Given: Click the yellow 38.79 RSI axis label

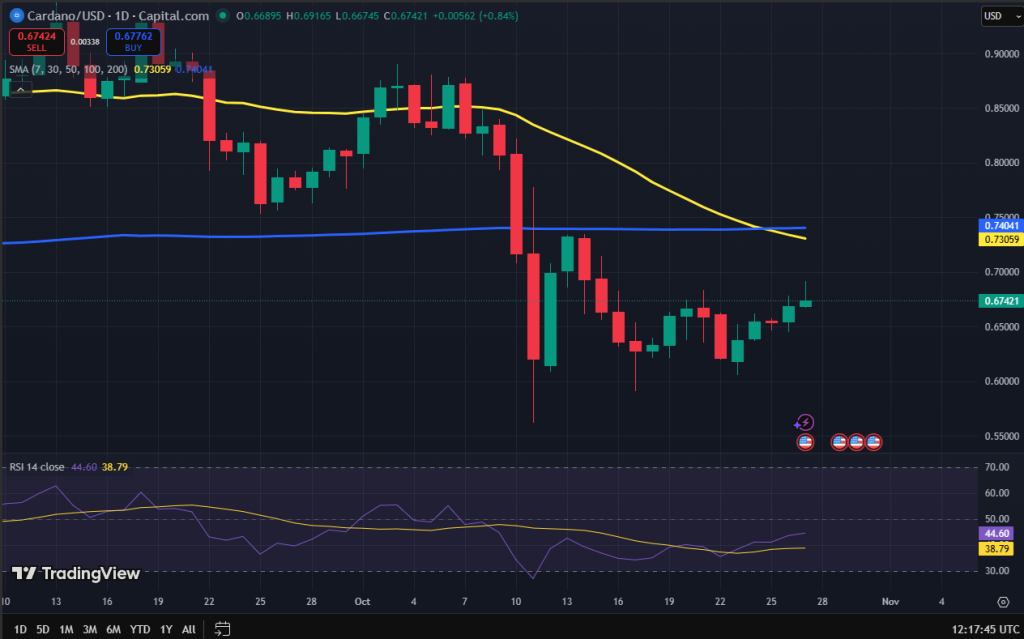Looking at the screenshot, I should click(997, 549).
